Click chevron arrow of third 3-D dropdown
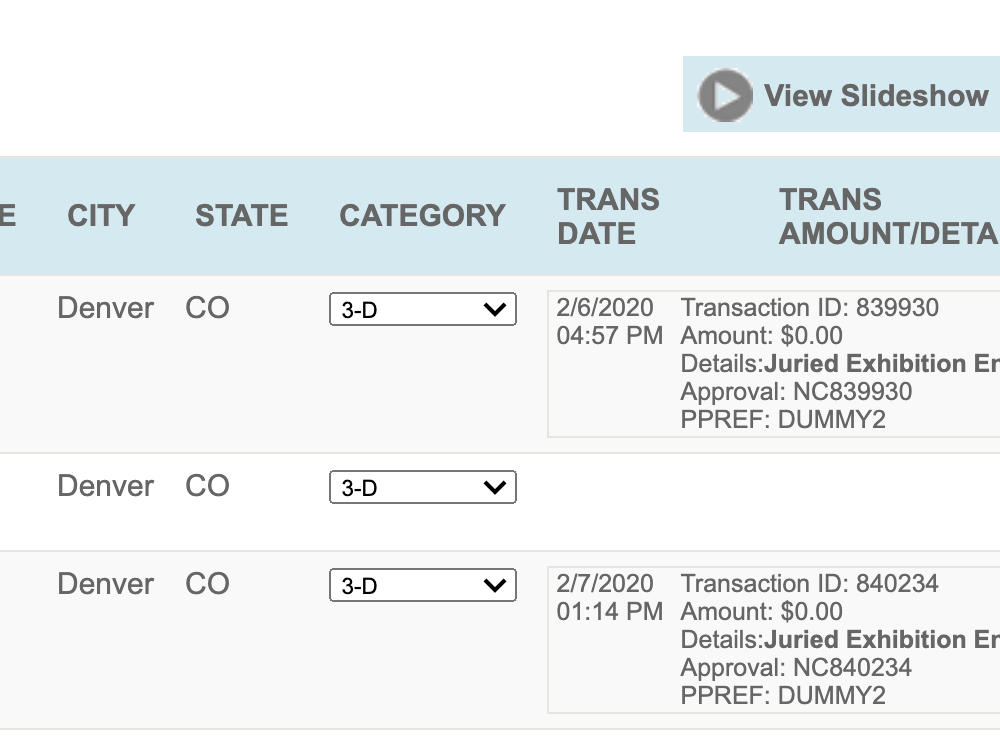The image size is (1000, 736). (495, 585)
